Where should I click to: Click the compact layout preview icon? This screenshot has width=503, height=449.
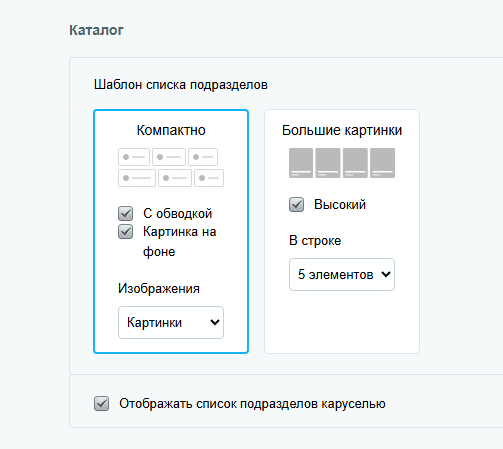pos(171,167)
